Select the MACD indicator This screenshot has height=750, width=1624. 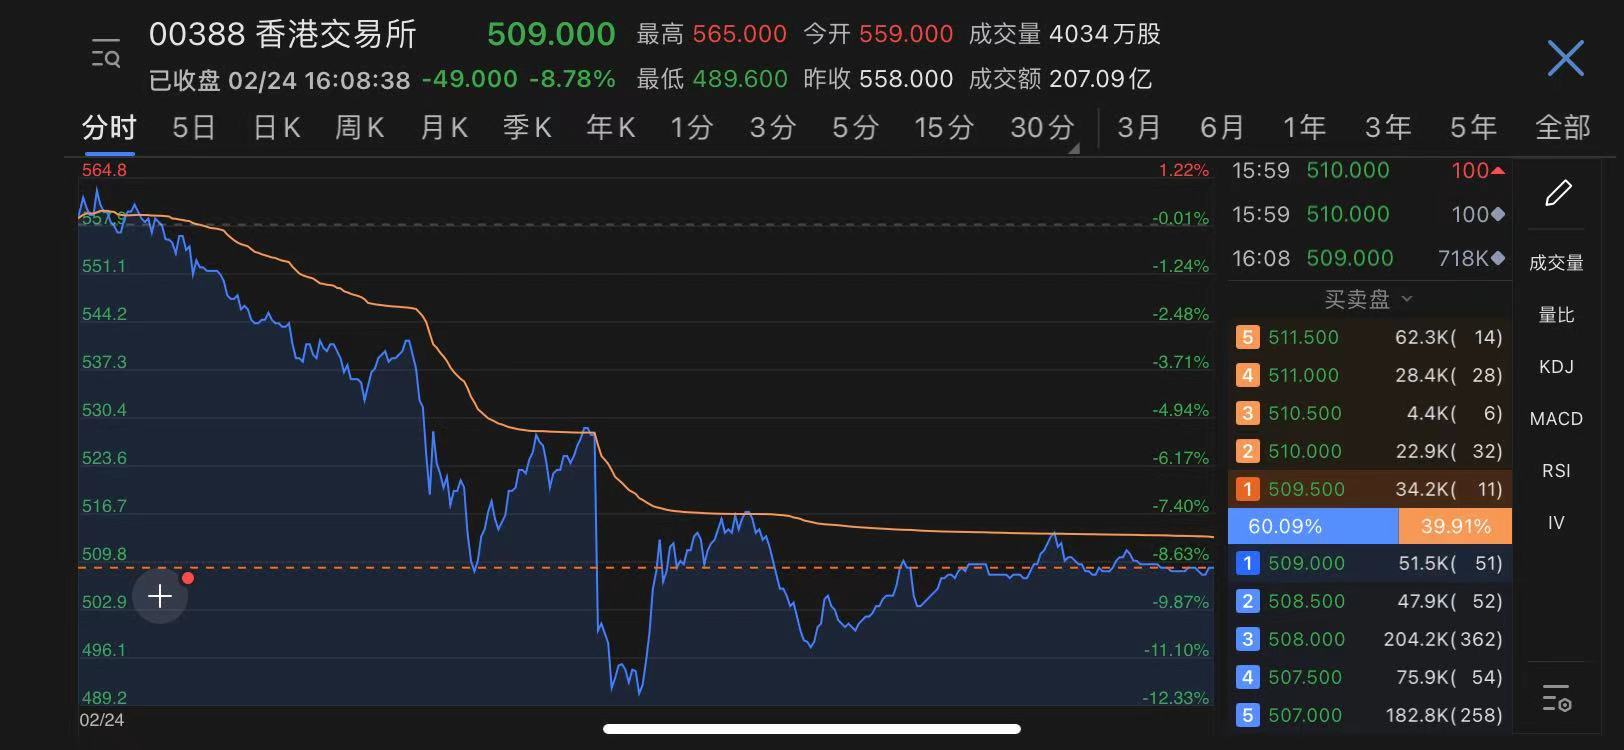(1556, 419)
